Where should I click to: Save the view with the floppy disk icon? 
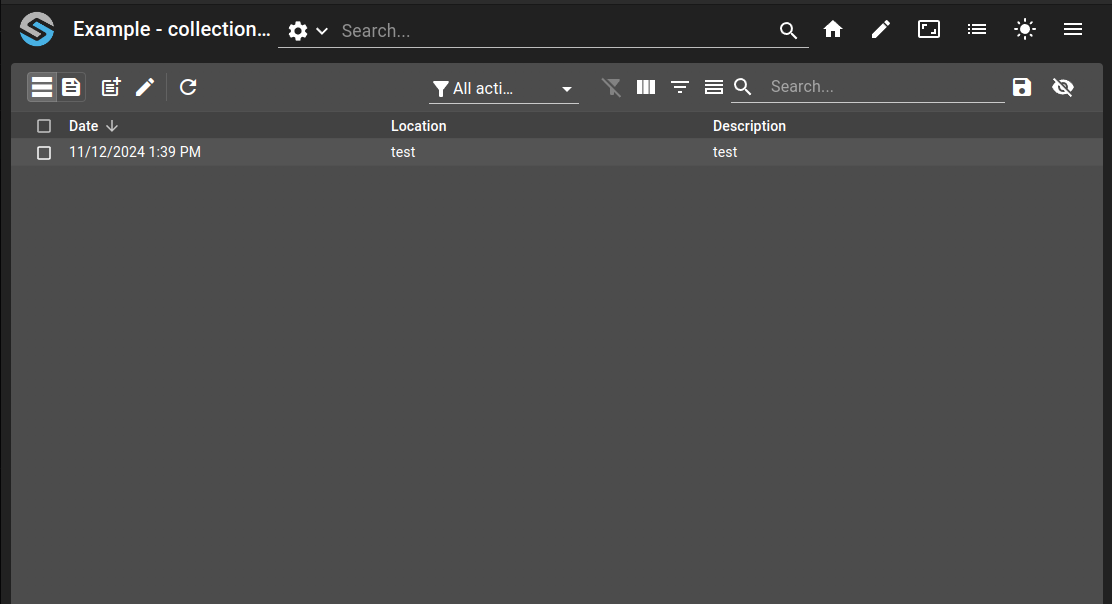point(1021,87)
